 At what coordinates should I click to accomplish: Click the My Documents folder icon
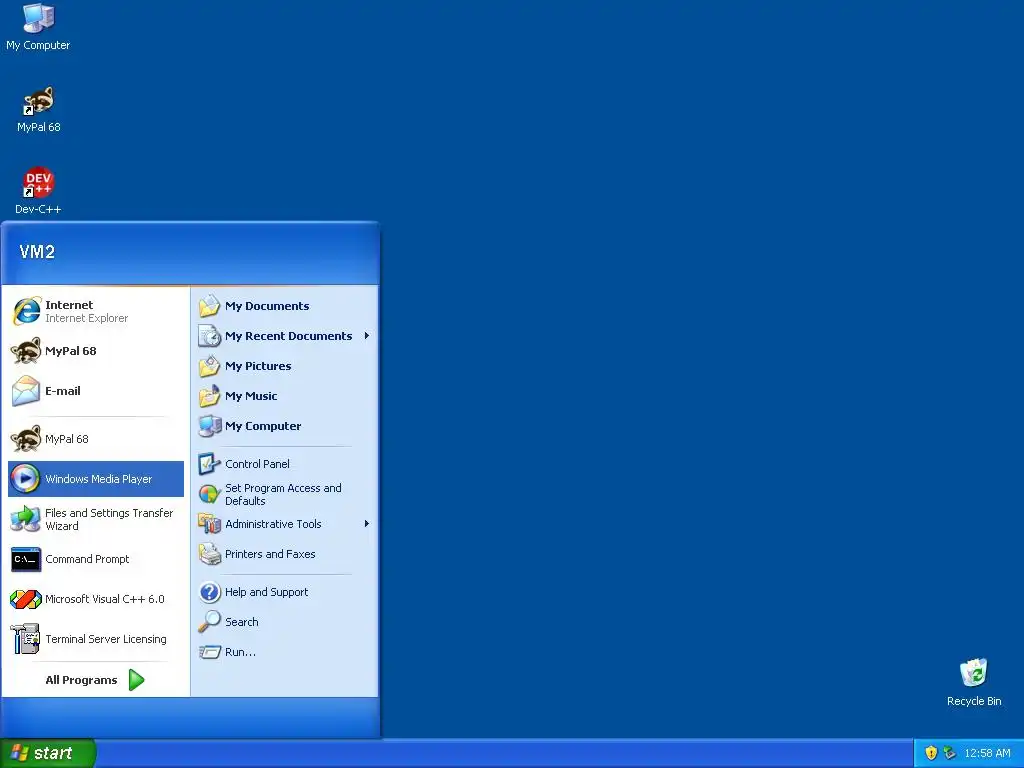pos(210,306)
